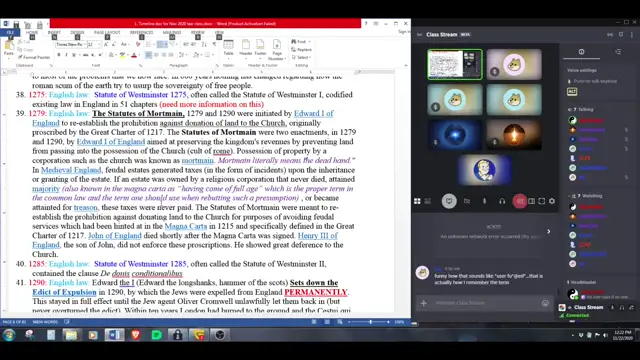Open the emoji picker in Discord message box
This screenshot has height=360, width=640.
pos(545,303)
